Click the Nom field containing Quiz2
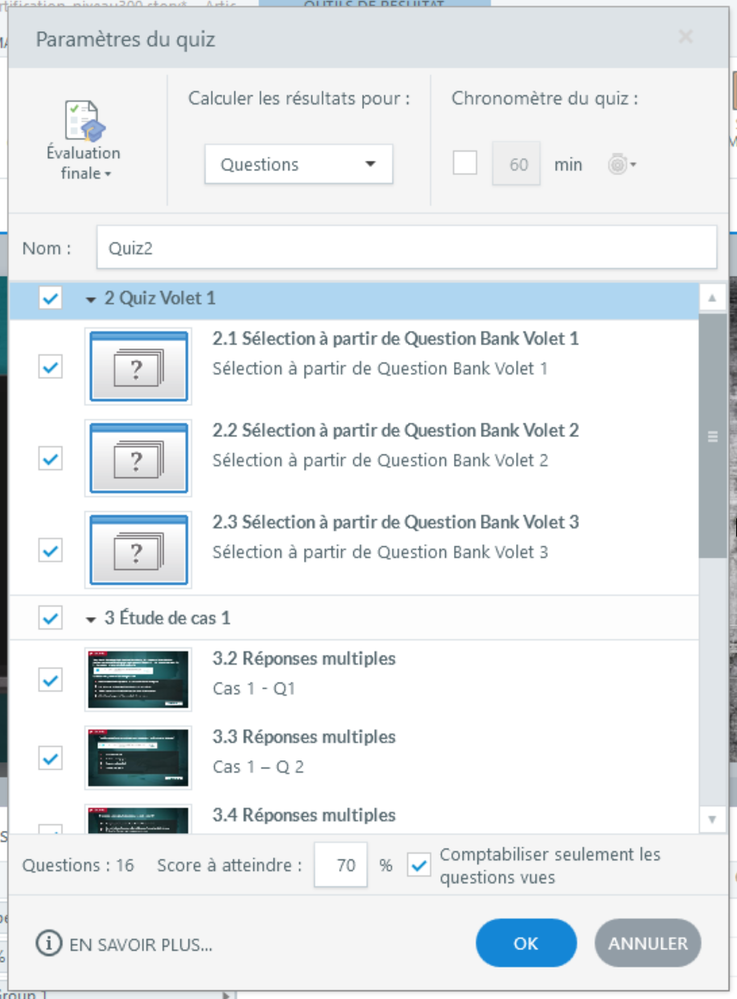The height and width of the screenshot is (999, 737). [x=406, y=247]
